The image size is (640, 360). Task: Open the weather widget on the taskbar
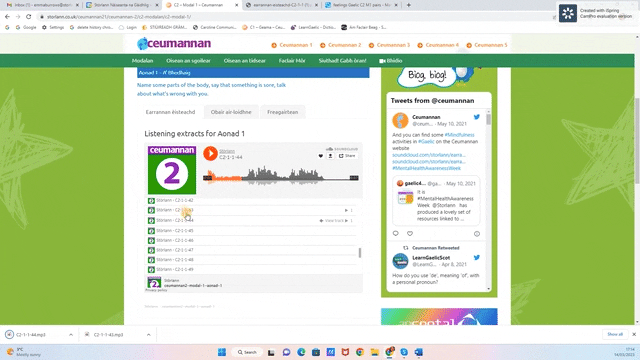pyautogui.click(x=24, y=352)
